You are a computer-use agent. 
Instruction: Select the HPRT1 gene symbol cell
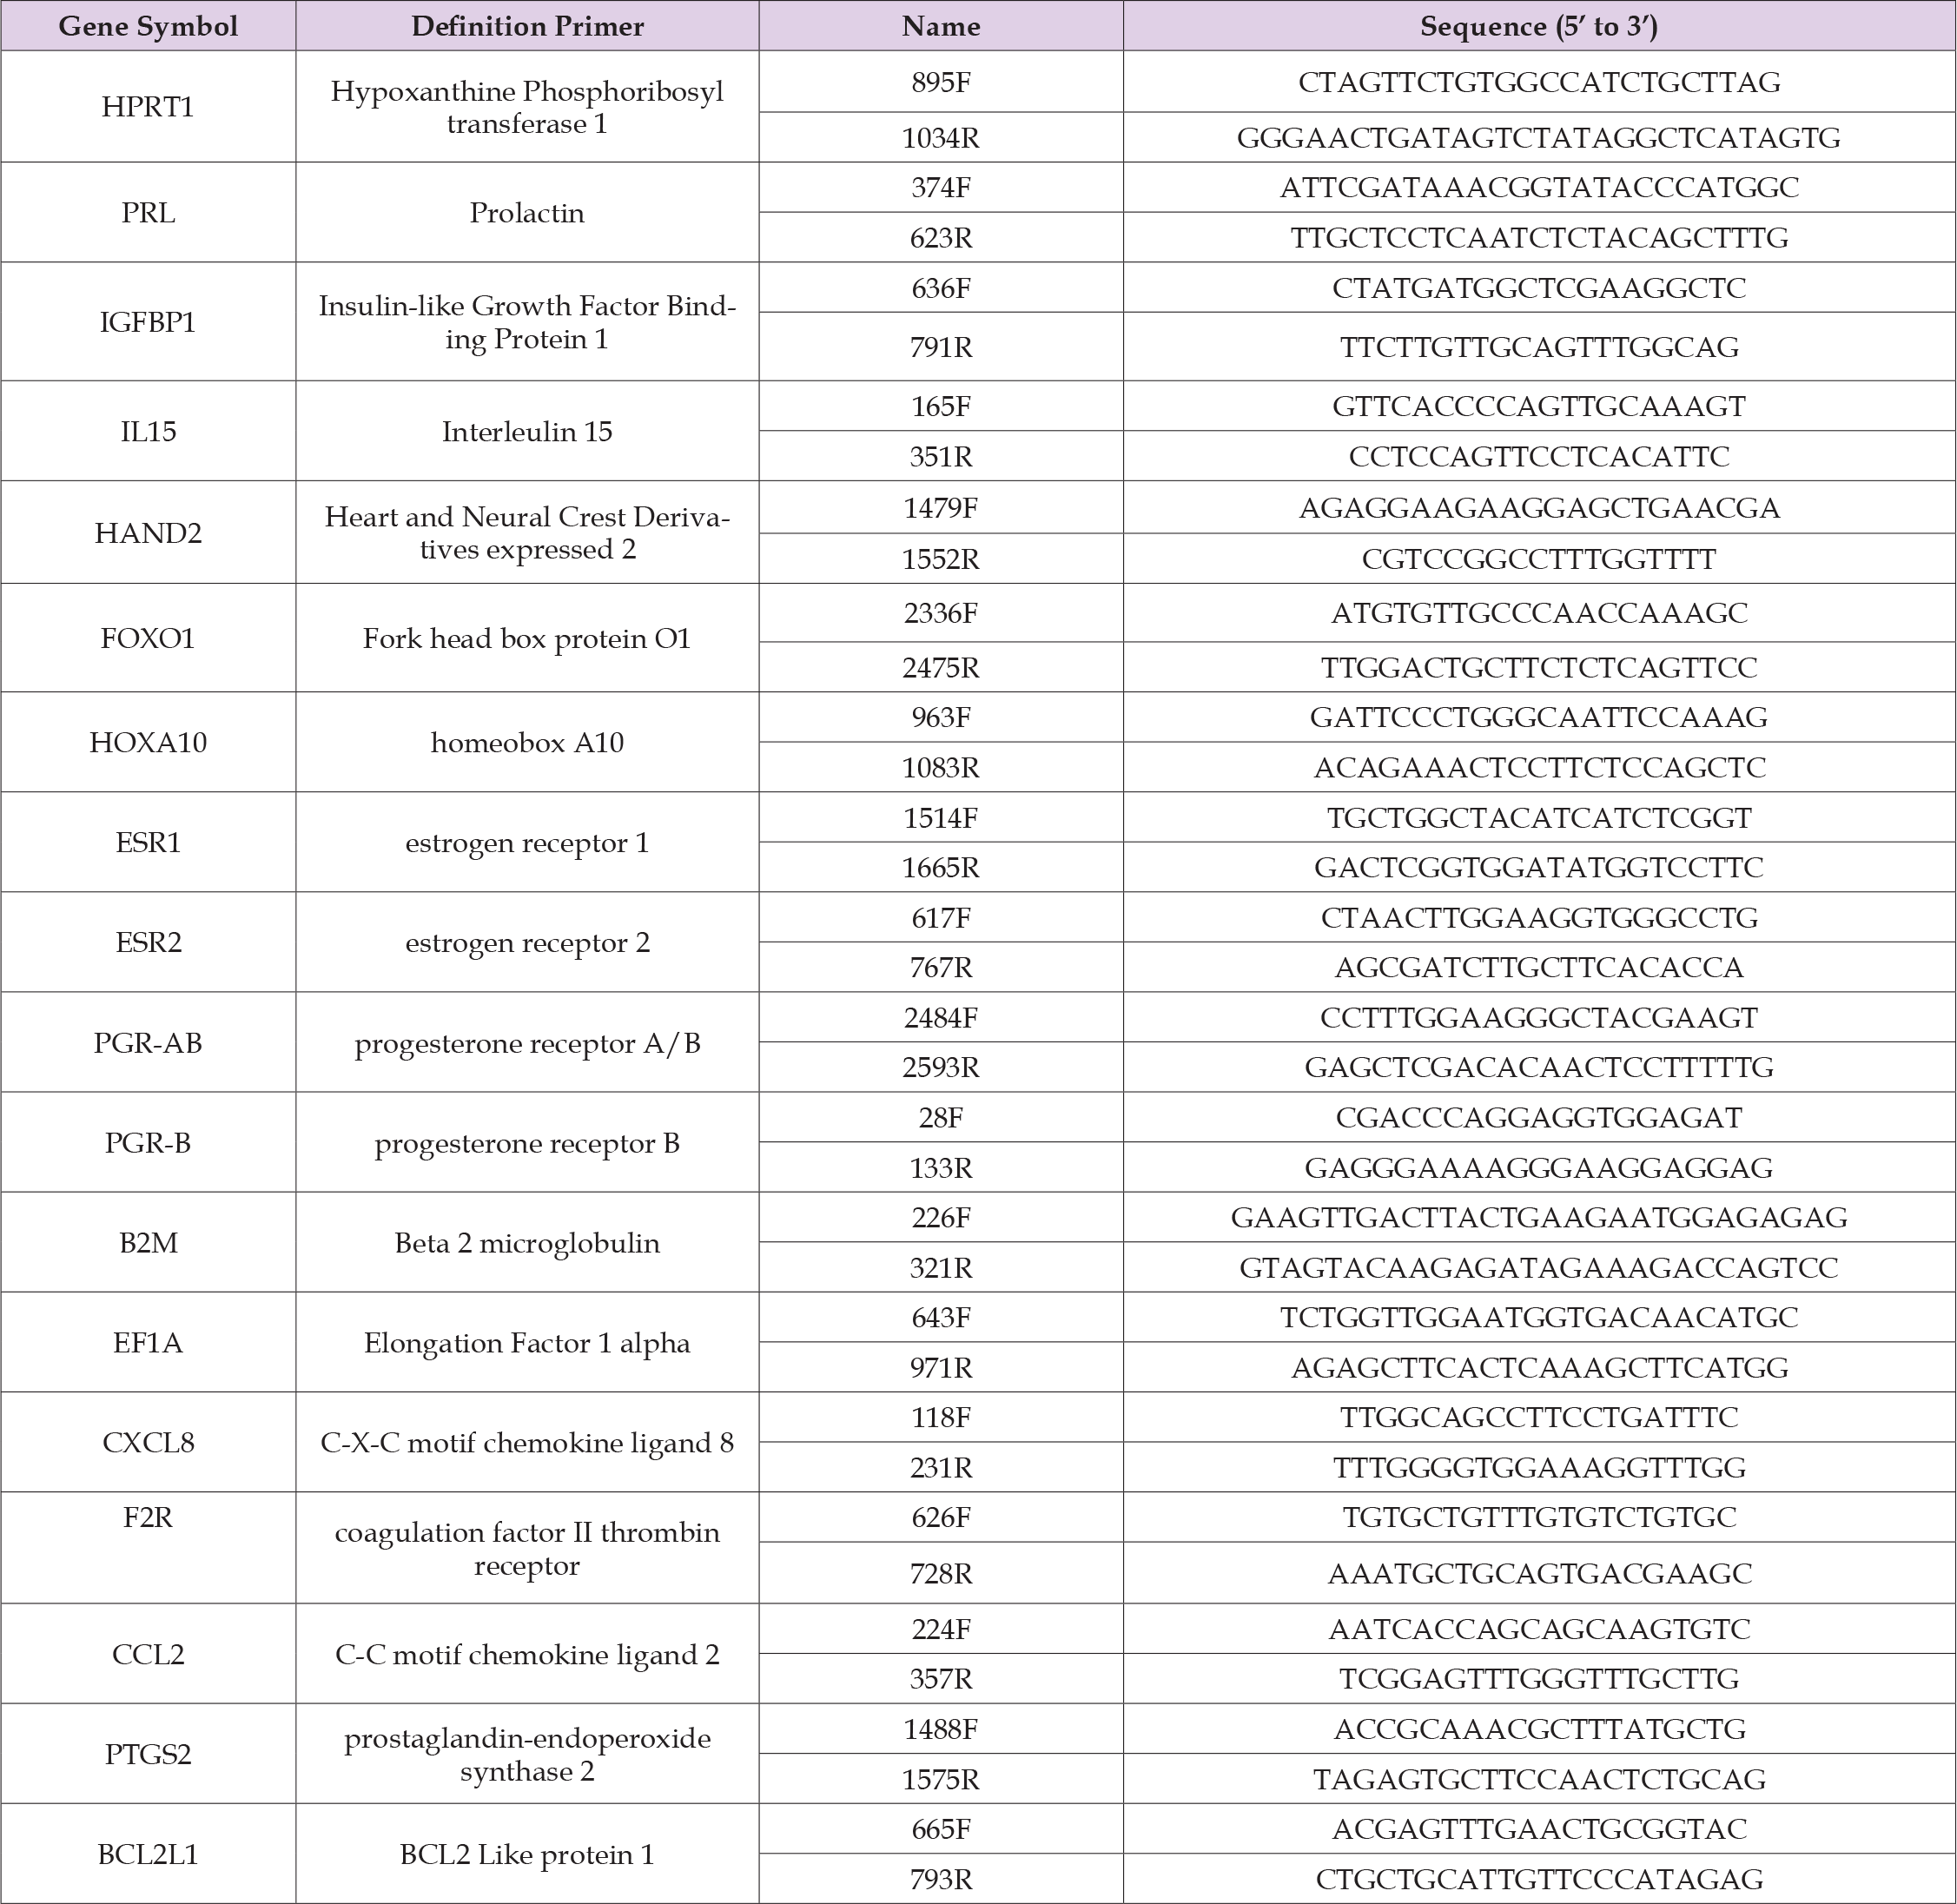click(148, 107)
